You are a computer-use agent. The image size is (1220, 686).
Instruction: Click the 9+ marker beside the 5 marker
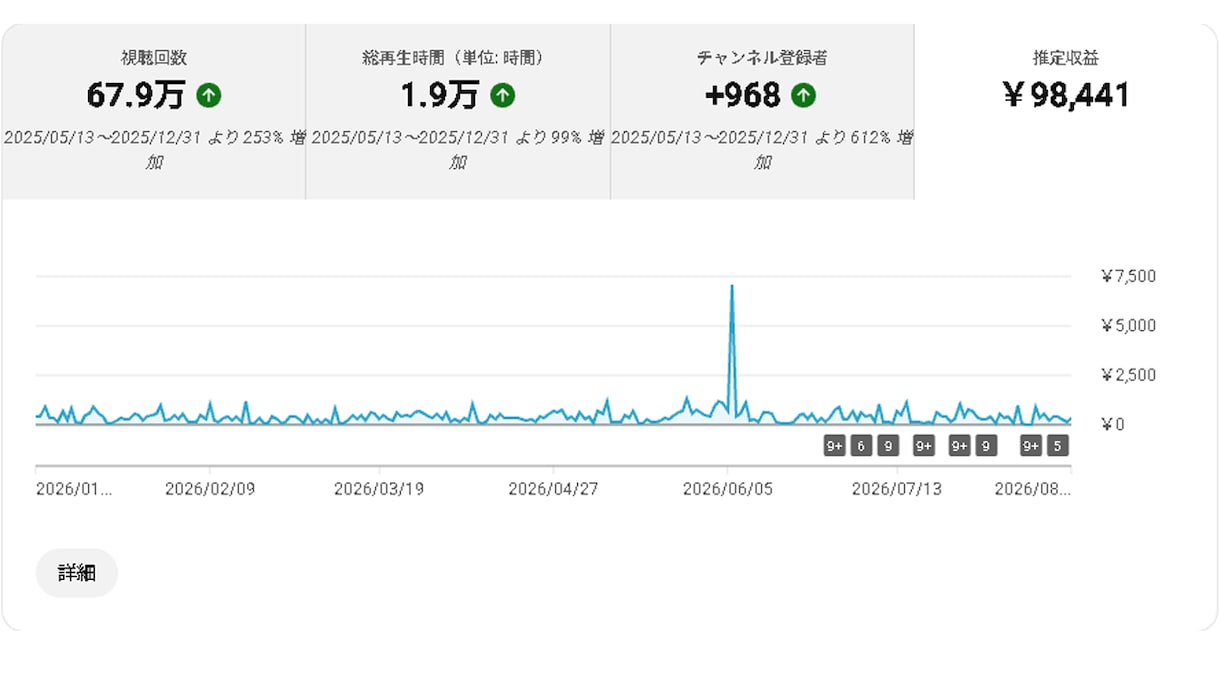(x=1031, y=446)
